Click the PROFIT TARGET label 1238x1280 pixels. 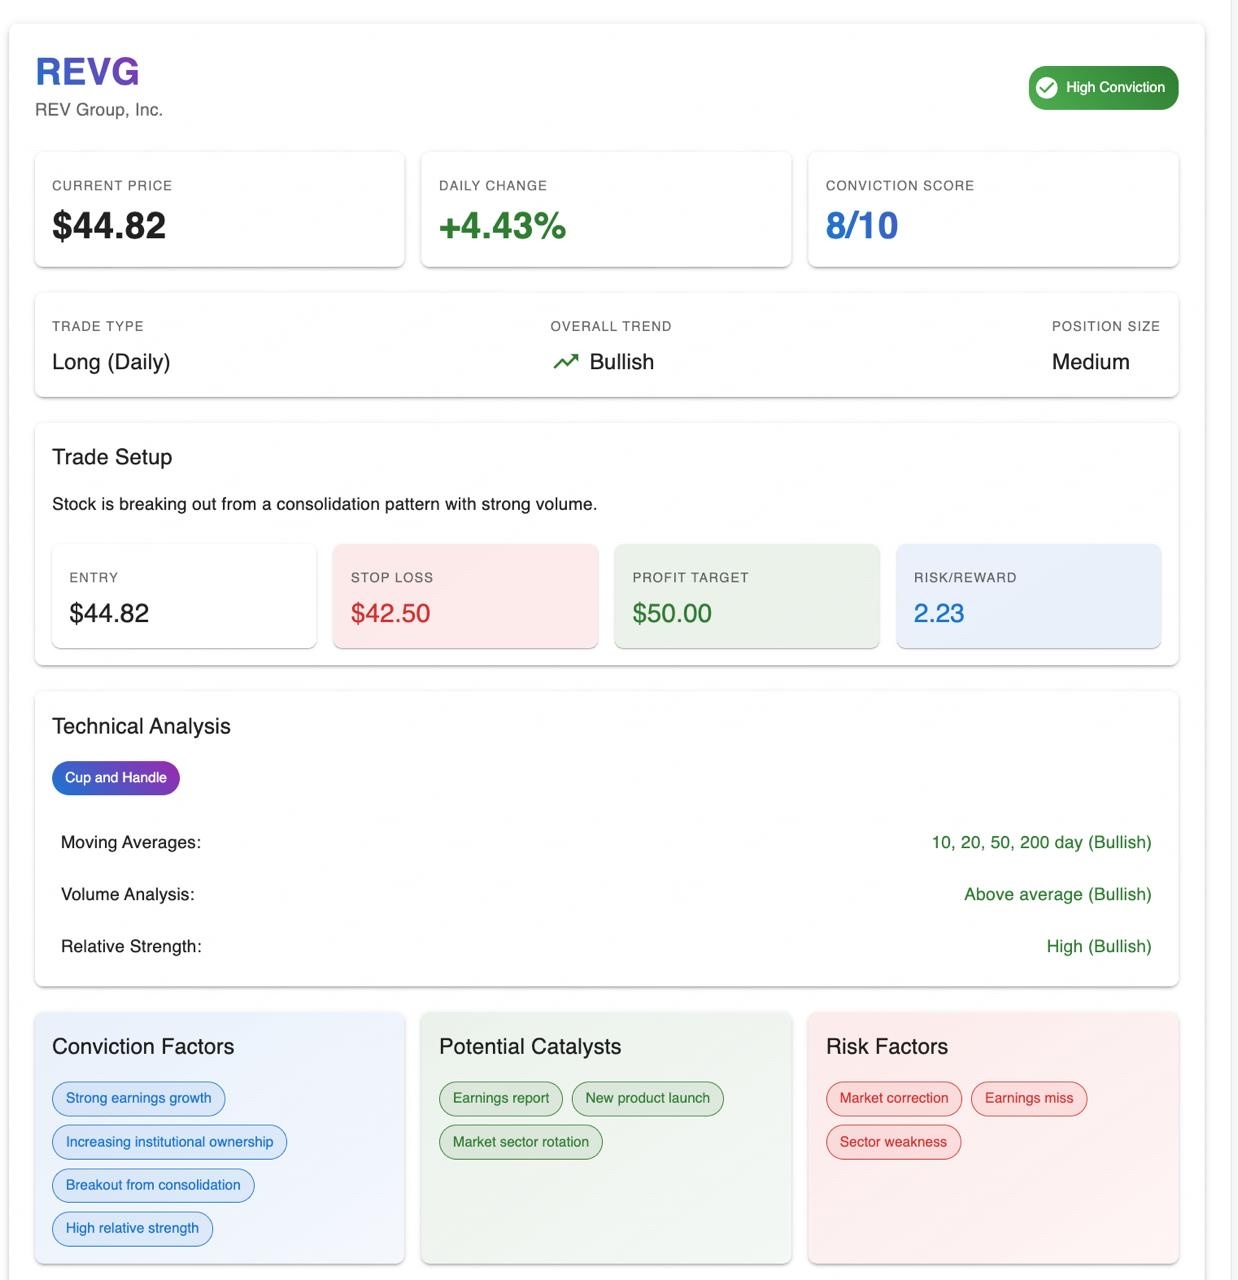(x=690, y=578)
